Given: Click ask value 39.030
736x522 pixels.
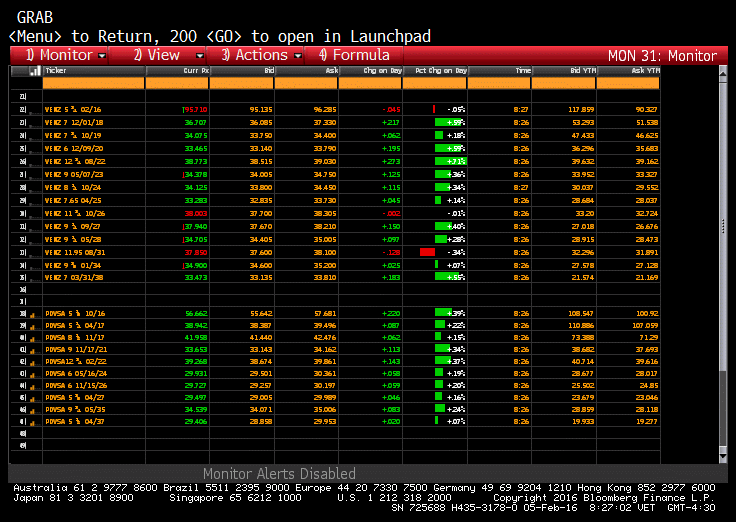Looking at the screenshot, I should 325,161.
